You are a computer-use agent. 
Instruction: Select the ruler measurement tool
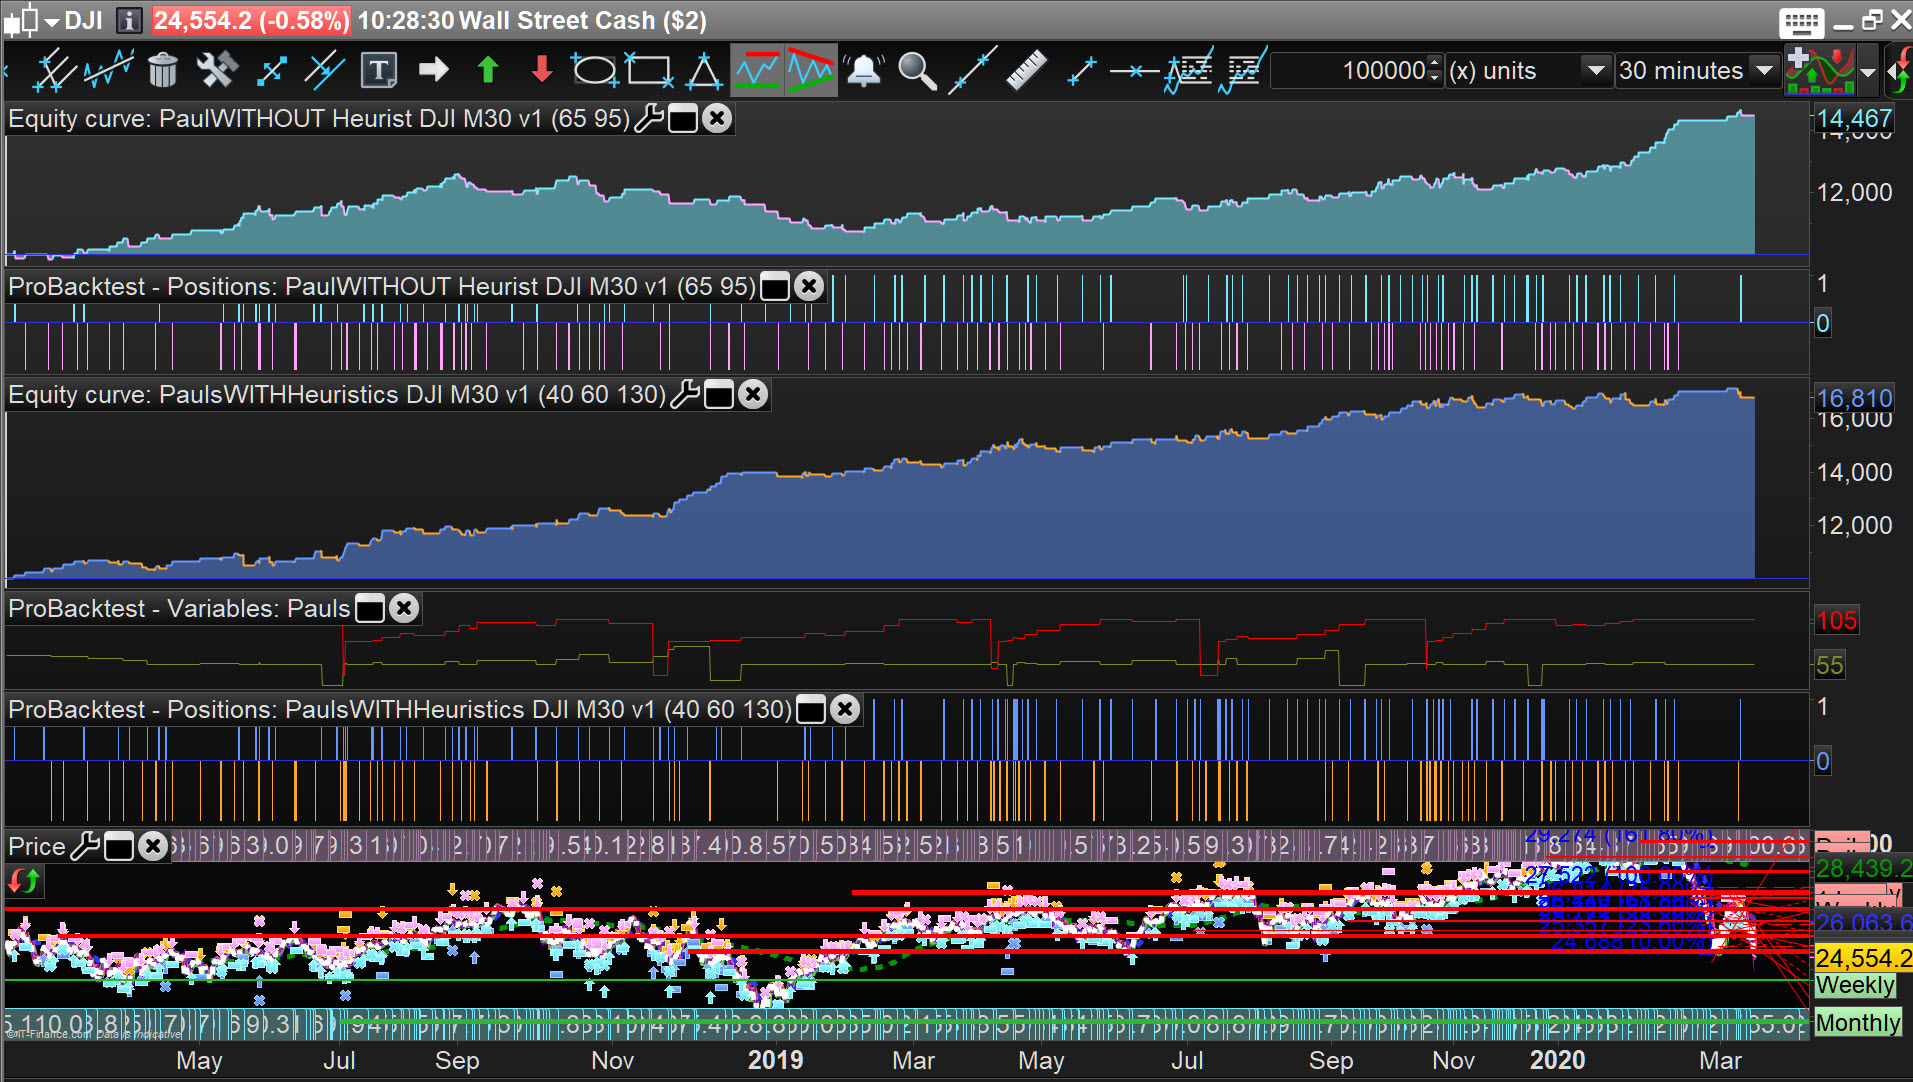click(x=1026, y=70)
